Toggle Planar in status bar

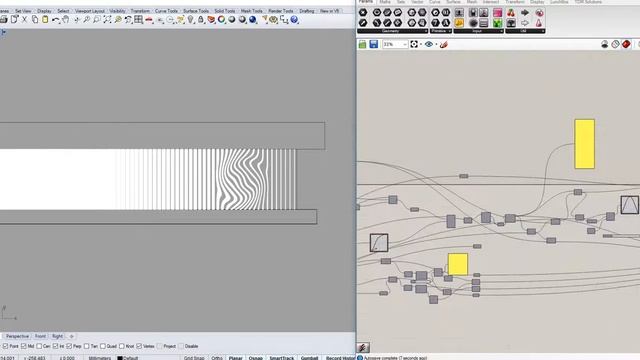(x=236, y=358)
